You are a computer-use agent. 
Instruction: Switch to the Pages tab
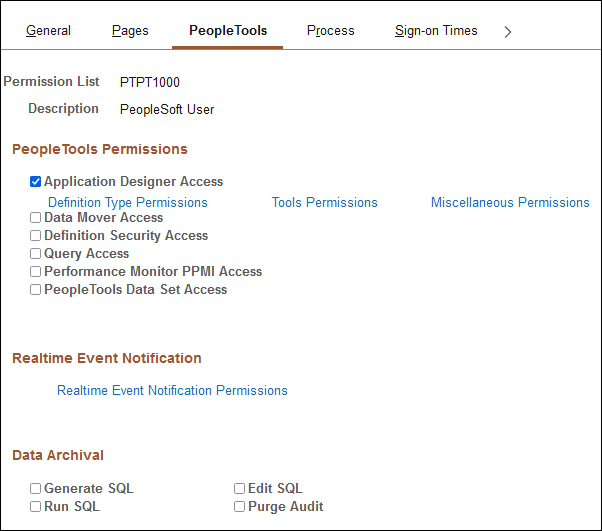(x=130, y=31)
